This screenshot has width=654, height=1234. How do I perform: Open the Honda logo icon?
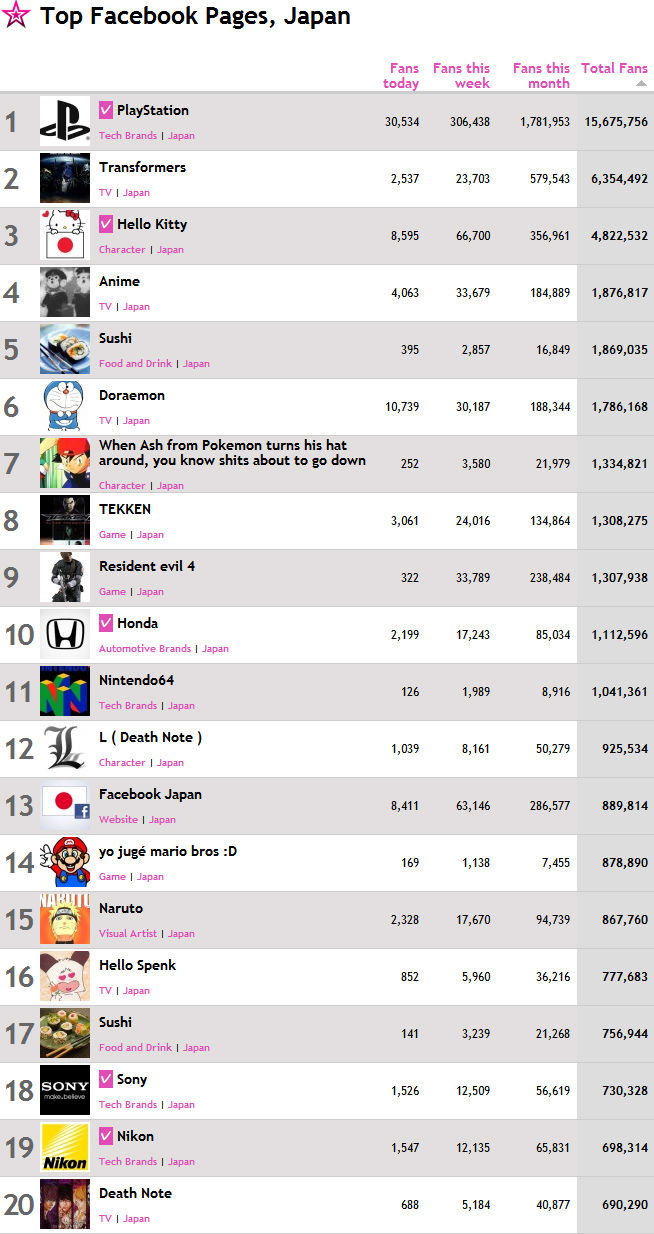(x=65, y=635)
